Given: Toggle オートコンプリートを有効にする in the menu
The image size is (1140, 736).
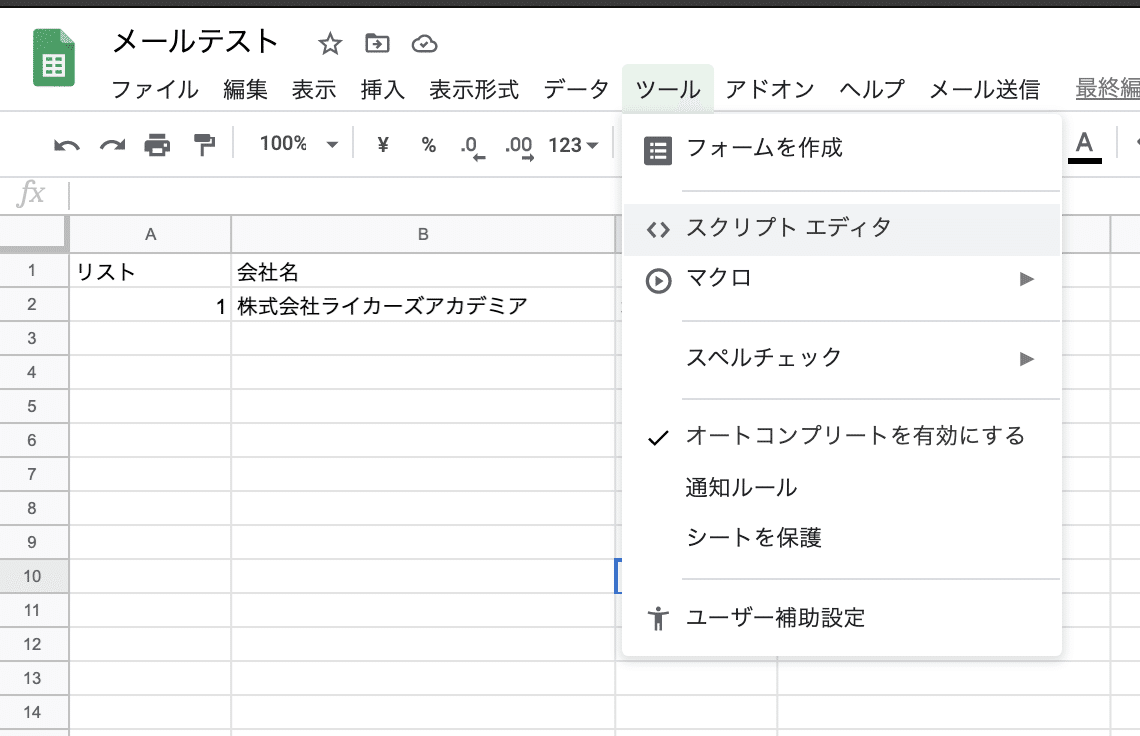Looking at the screenshot, I should point(852,436).
